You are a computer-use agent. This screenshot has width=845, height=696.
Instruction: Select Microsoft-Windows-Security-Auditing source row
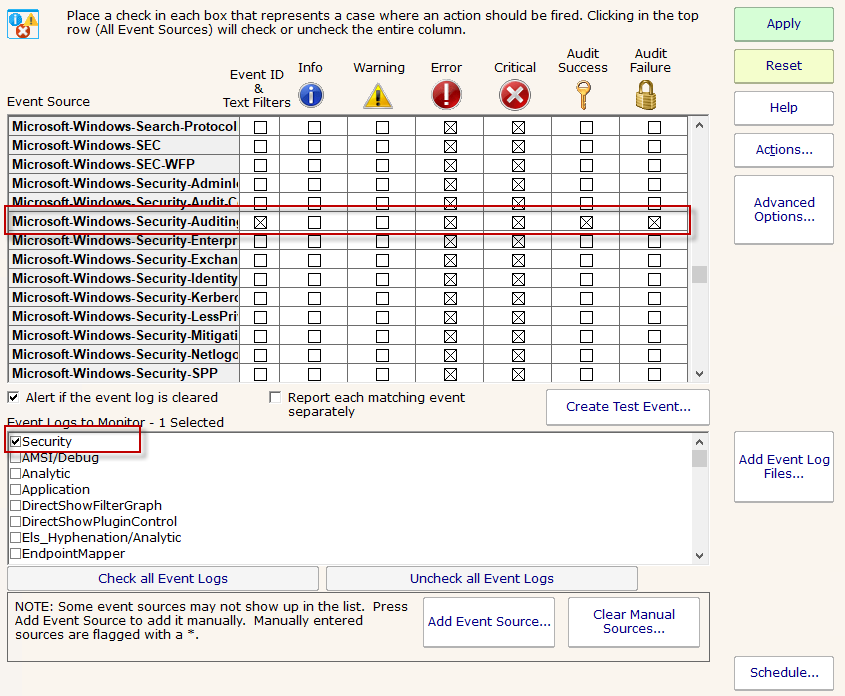click(125, 222)
